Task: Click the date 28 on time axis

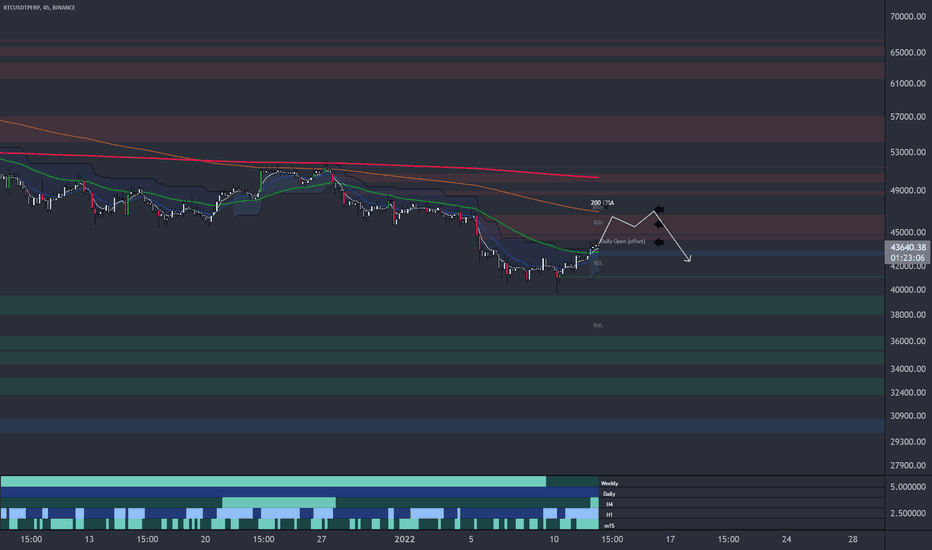Action: click(x=853, y=539)
